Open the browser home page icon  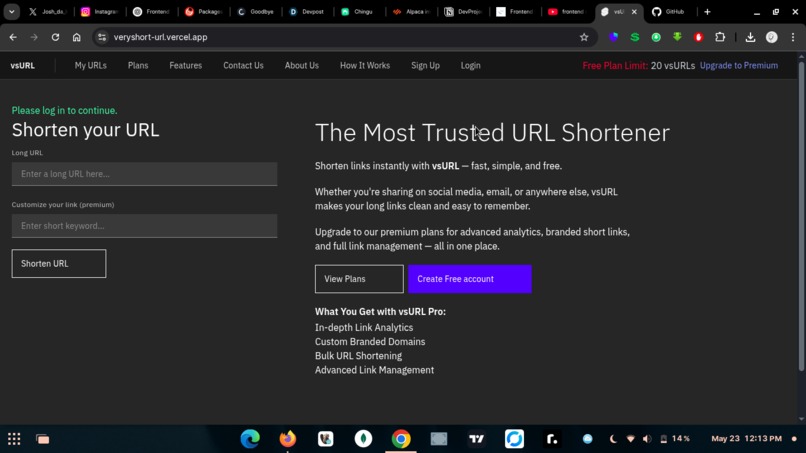point(77,37)
